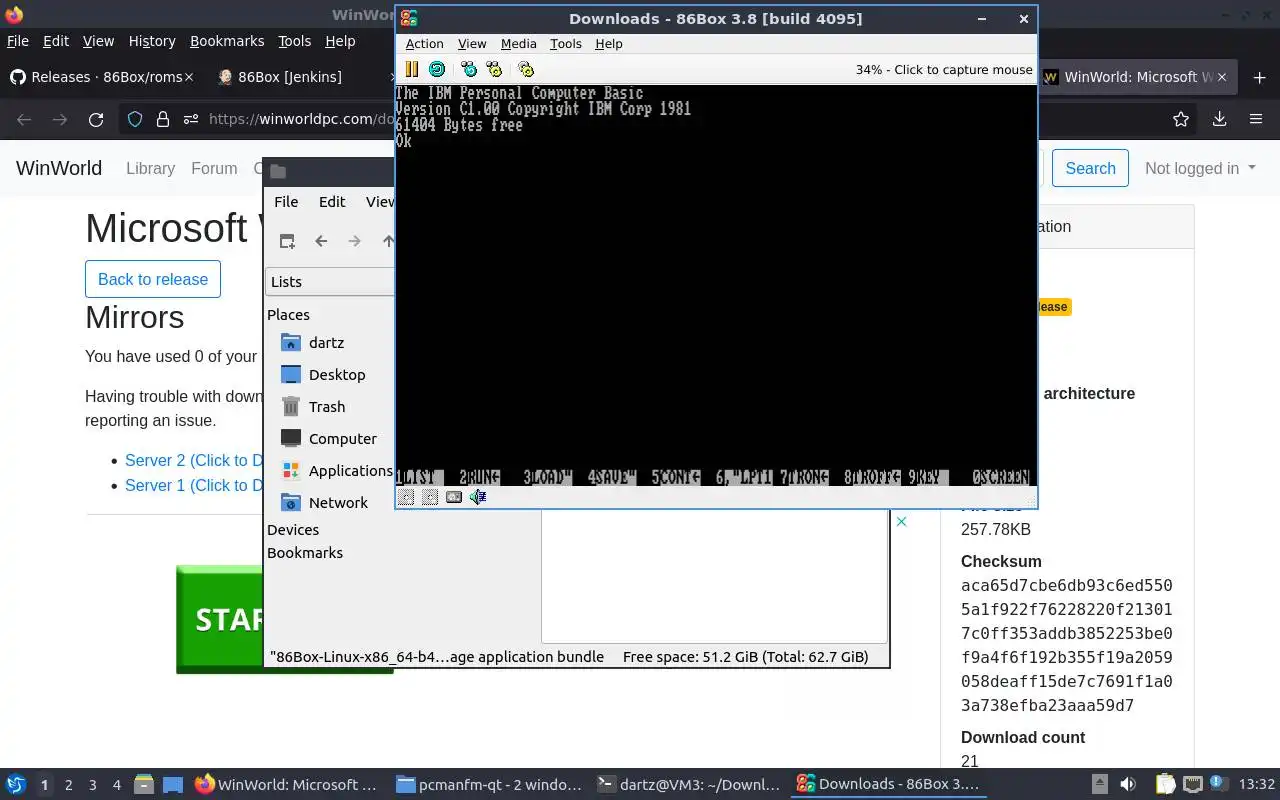
Task: Expand the Not logged in dropdown
Action: 1200,168
